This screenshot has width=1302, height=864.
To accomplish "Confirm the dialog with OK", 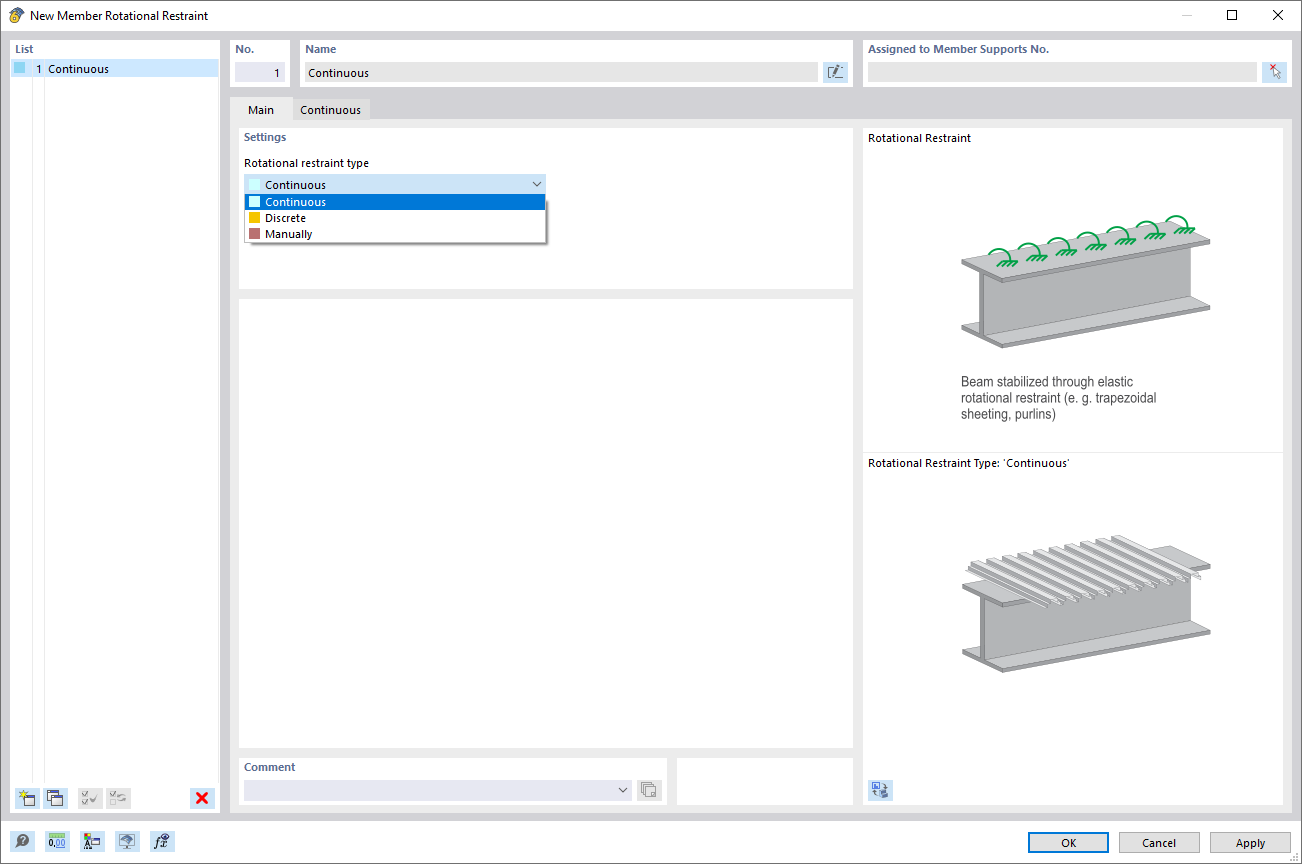I will click(1067, 842).
